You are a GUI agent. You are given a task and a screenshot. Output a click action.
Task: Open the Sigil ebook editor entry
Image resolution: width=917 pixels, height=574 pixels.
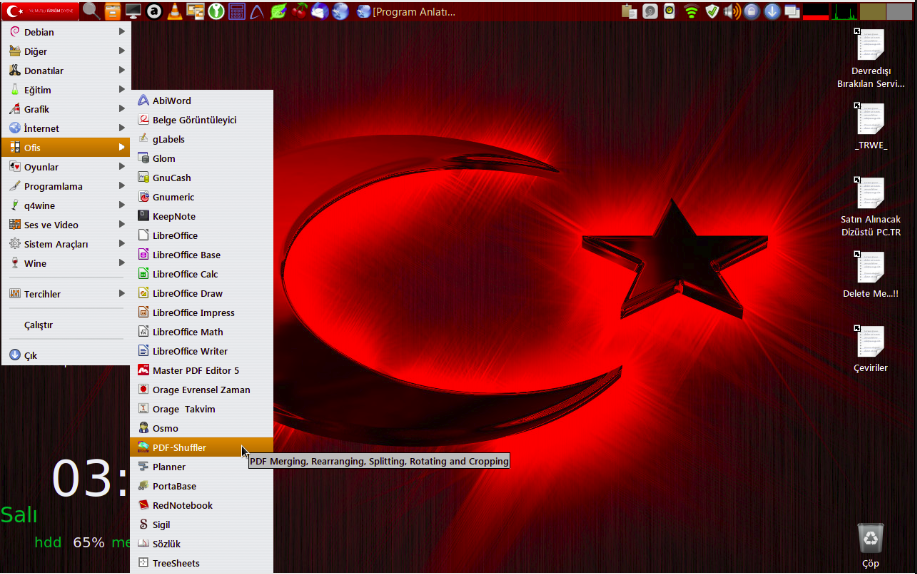click(202, 525)
